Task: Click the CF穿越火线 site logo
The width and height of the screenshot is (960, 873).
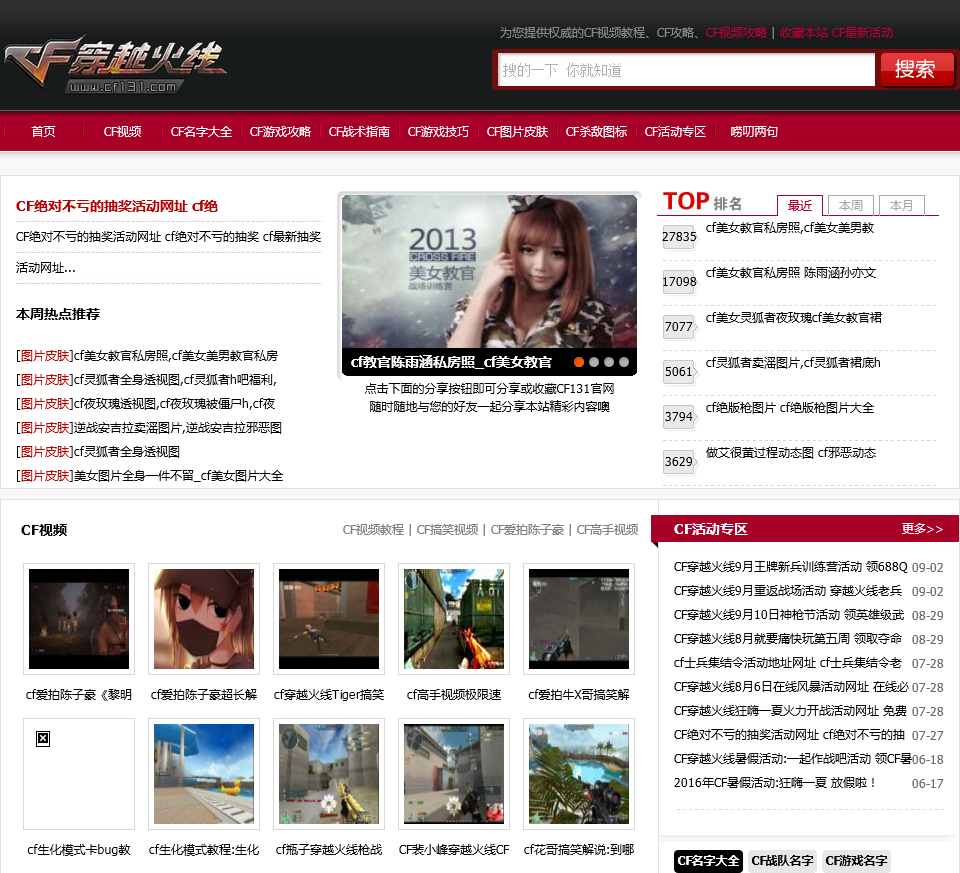Action: (x=115, y=64)
